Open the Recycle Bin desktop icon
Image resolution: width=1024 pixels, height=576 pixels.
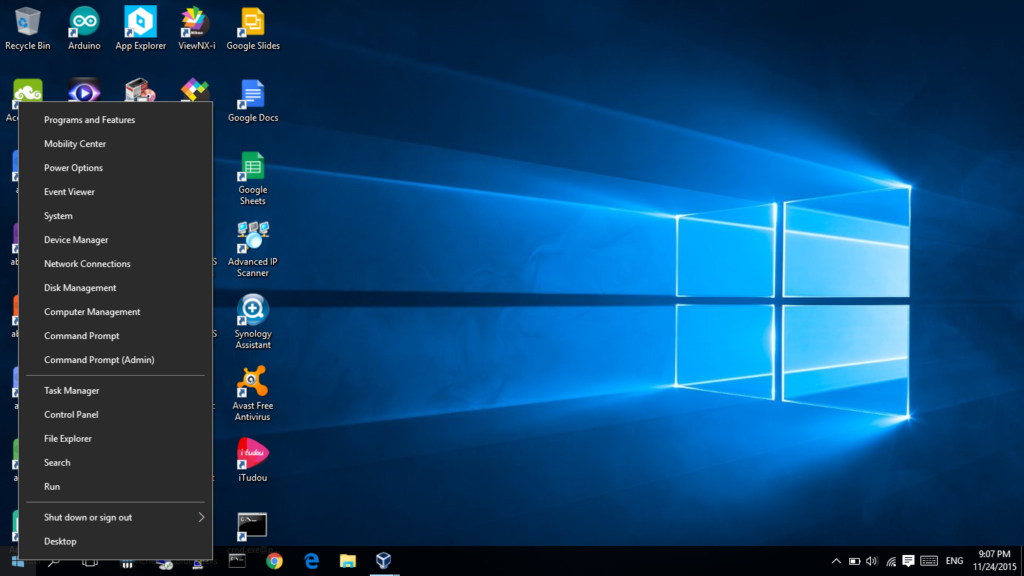pyautogui.click(x=27, y=29)
